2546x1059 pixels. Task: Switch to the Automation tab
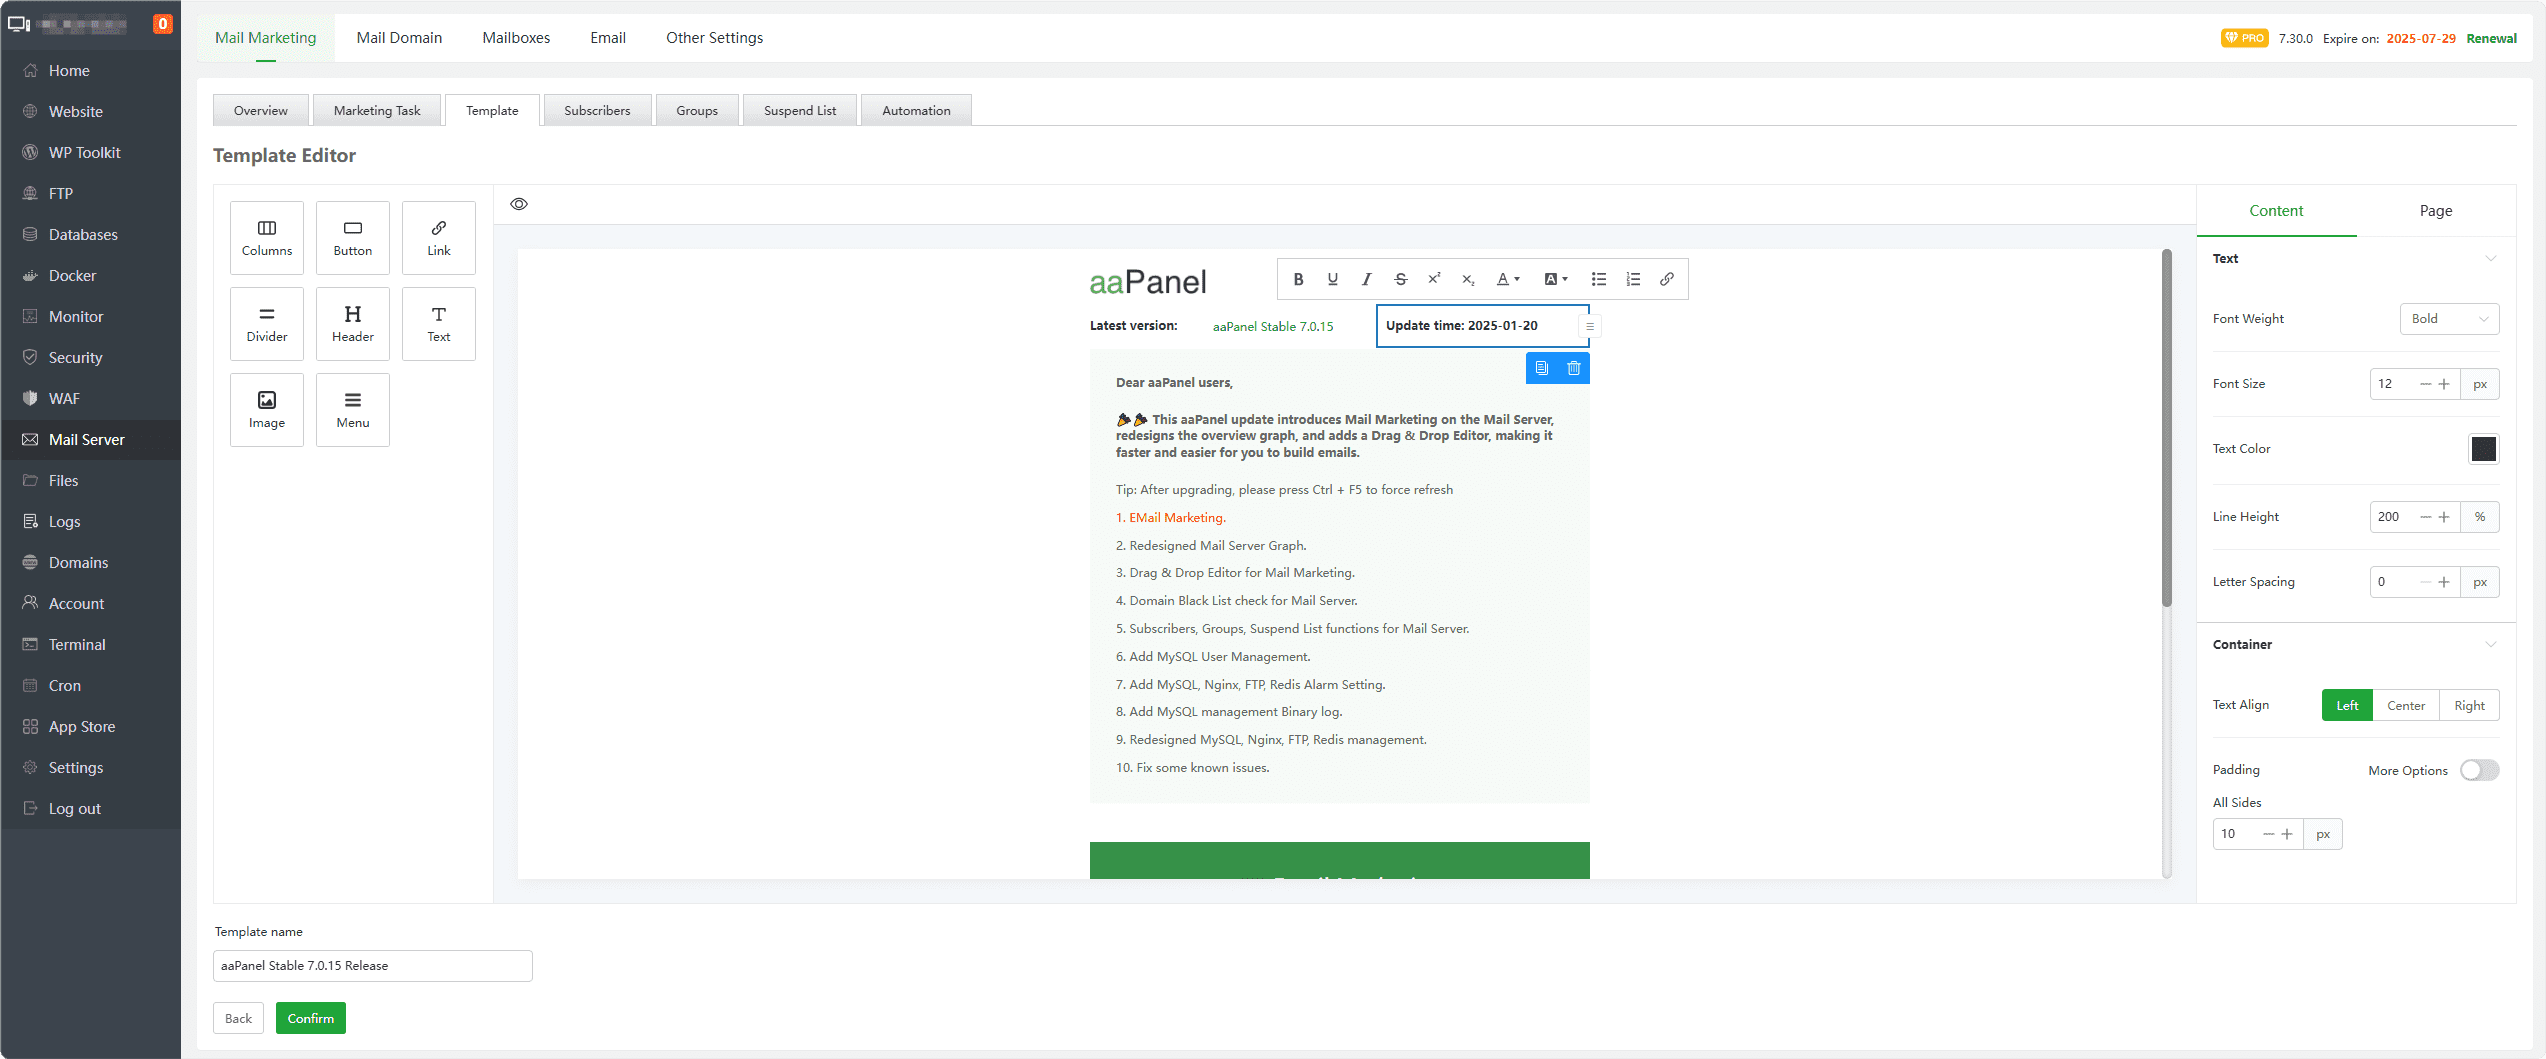click(916, 110)
